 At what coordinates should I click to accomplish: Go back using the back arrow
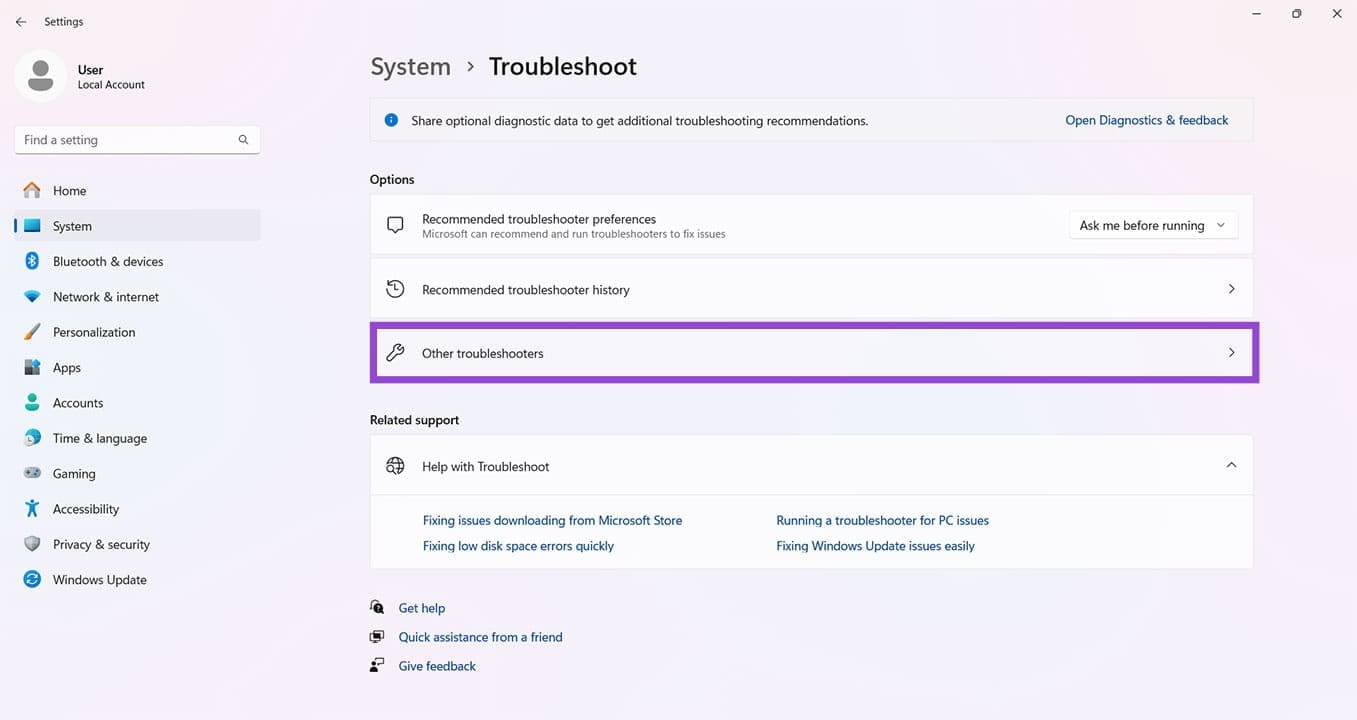[21, 21]
